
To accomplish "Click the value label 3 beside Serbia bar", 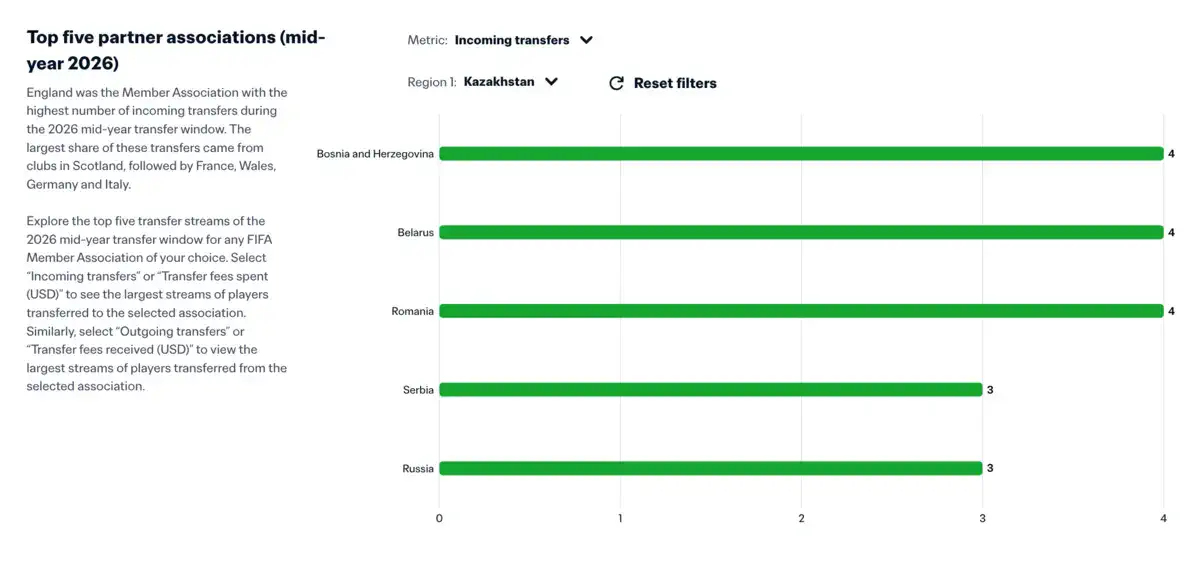I will (990, 390).
